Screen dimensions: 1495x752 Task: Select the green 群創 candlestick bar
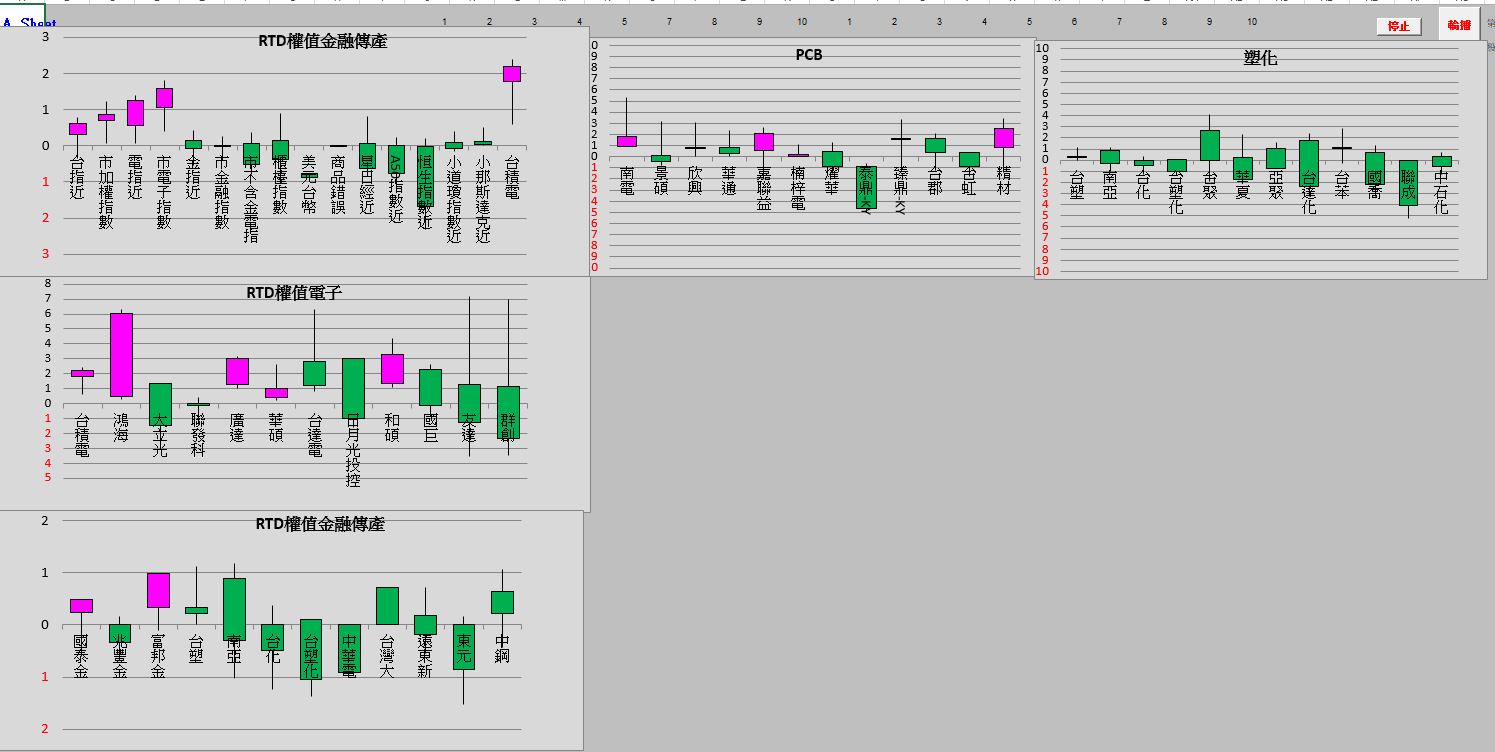point(508,412)
